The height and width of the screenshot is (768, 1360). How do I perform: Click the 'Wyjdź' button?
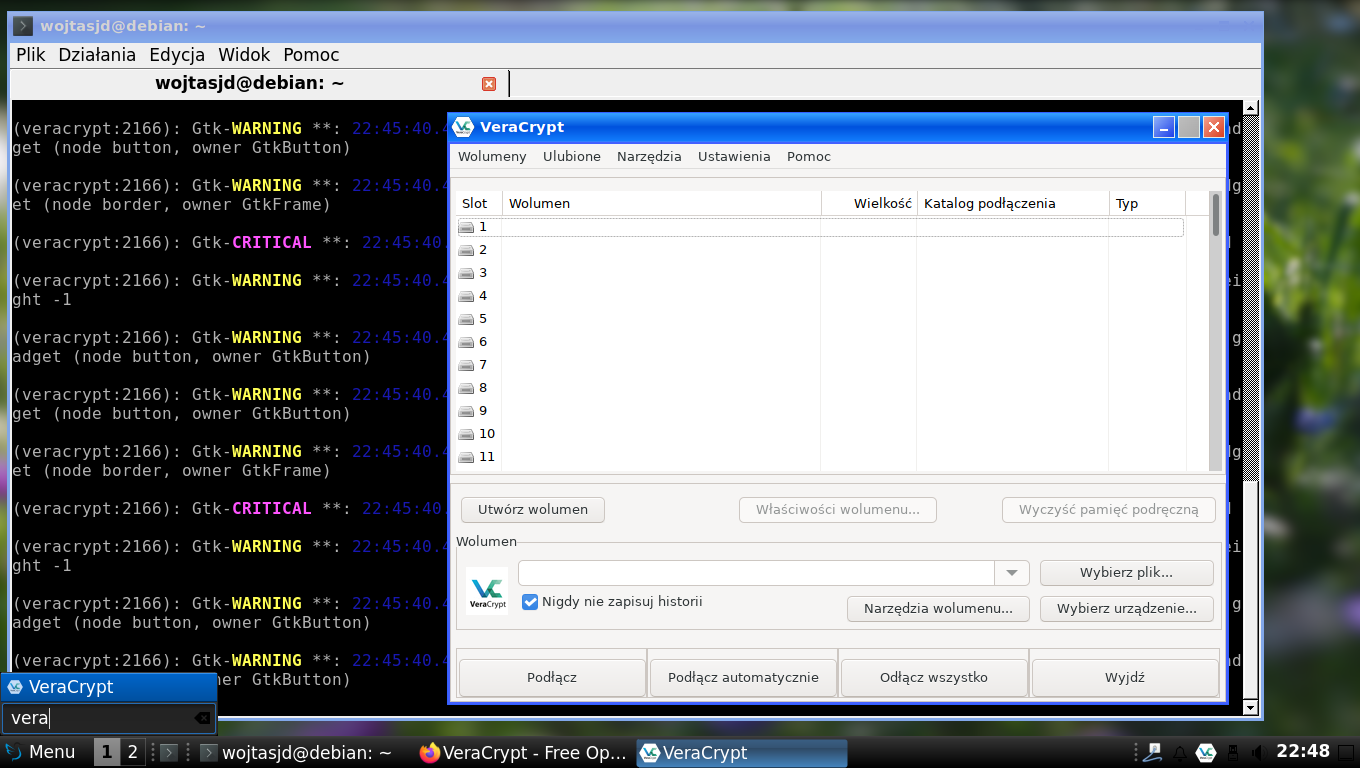(1125, 677)
